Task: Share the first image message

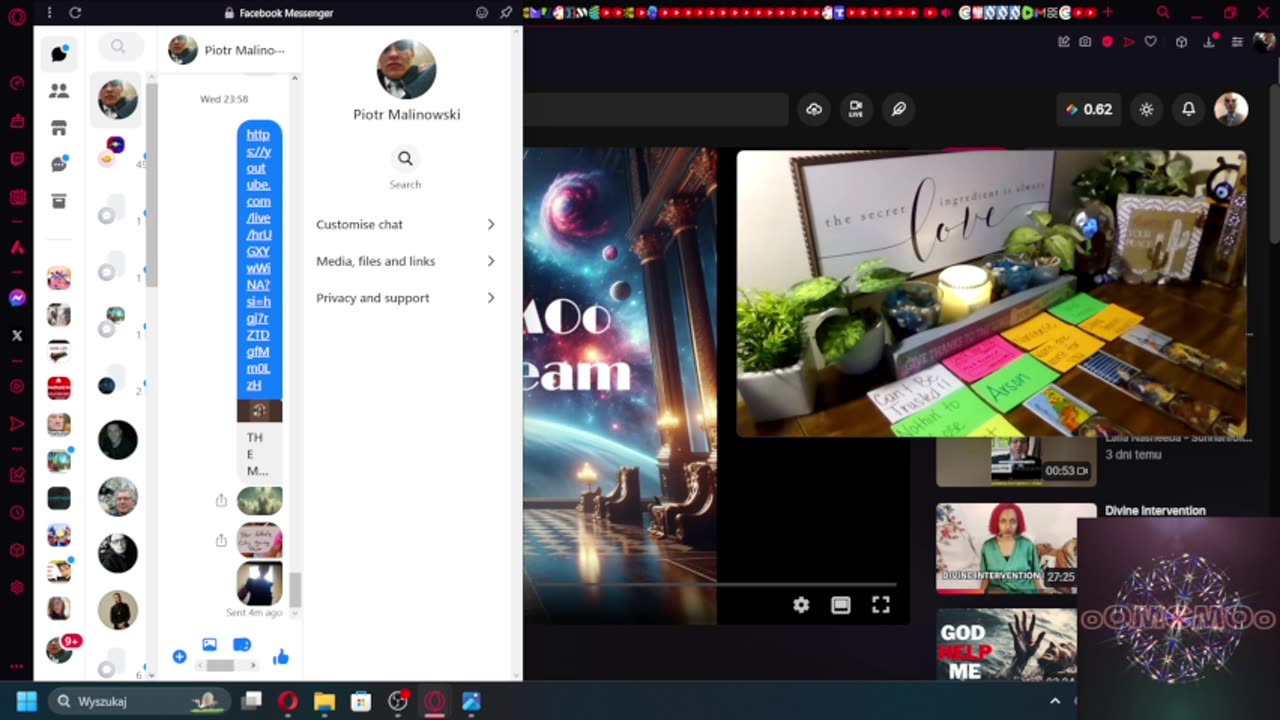Action: pyautogui.click(x=221, y=501)
